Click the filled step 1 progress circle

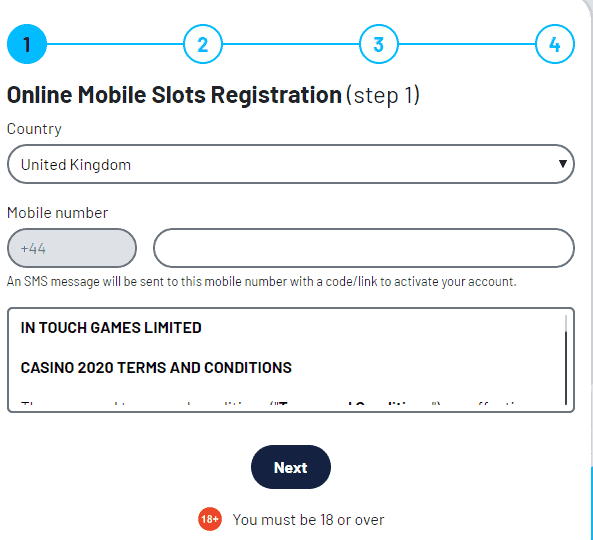(x=27, y=44)
